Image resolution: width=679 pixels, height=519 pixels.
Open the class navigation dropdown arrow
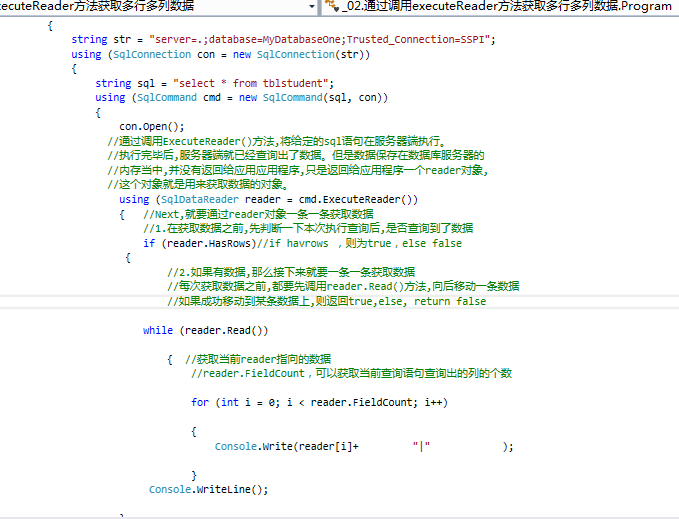coord(312,6)
